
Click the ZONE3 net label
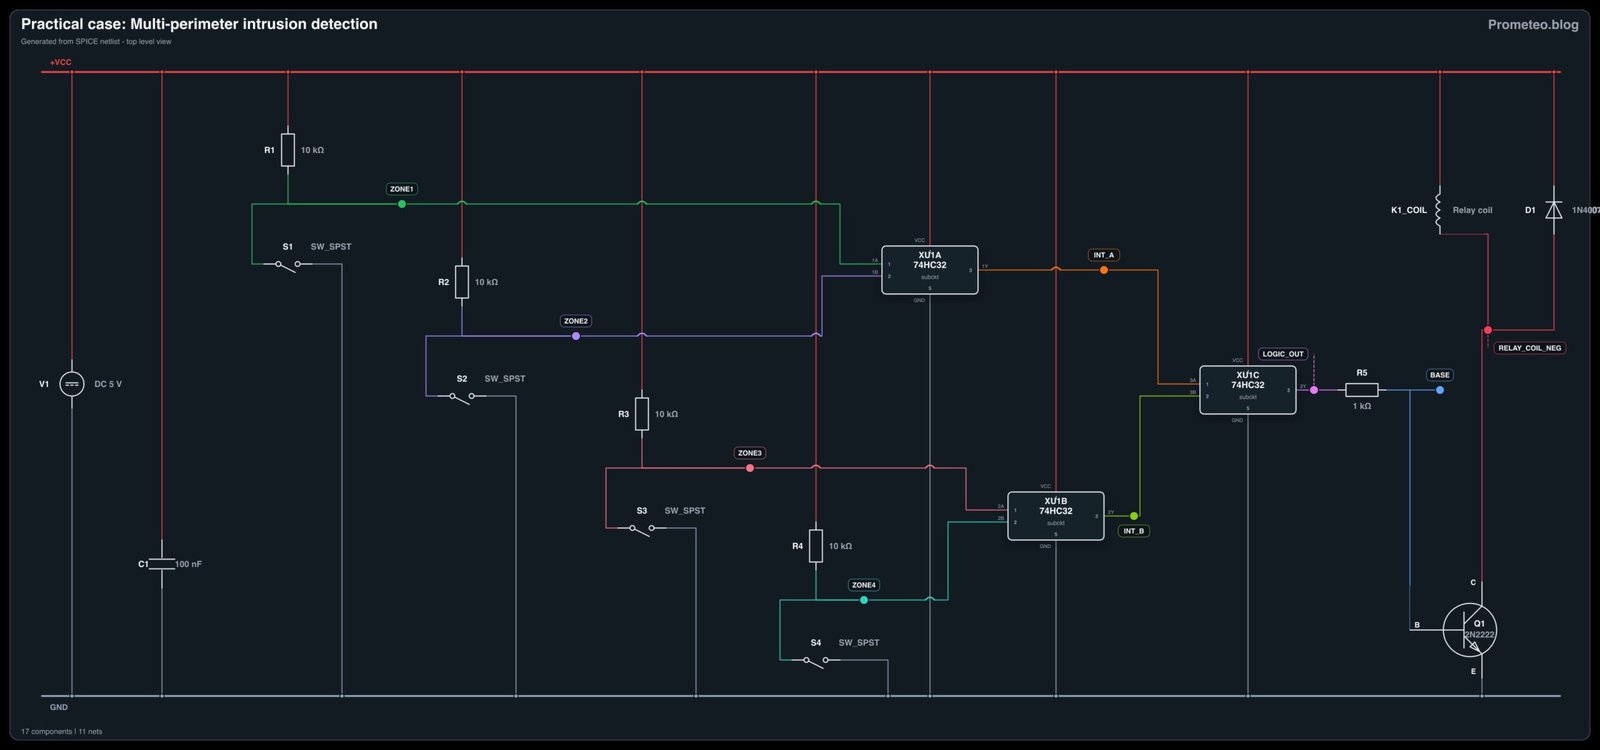click(750, 453)
